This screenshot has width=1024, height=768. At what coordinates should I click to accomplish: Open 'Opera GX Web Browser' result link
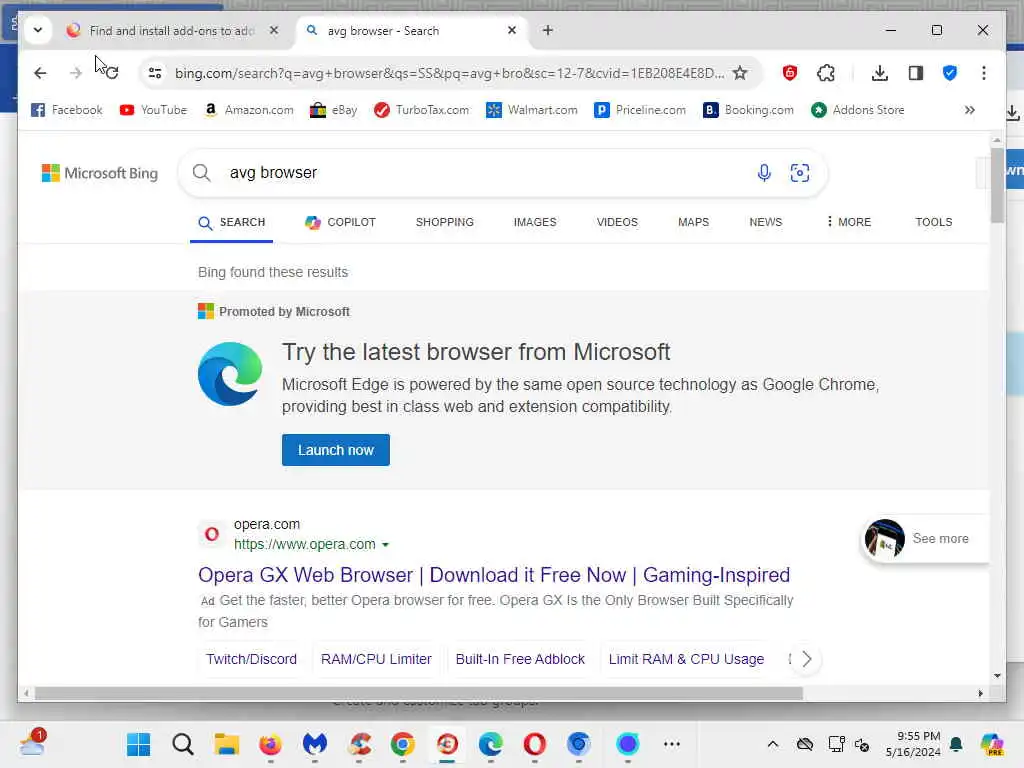tap(494, 575)
